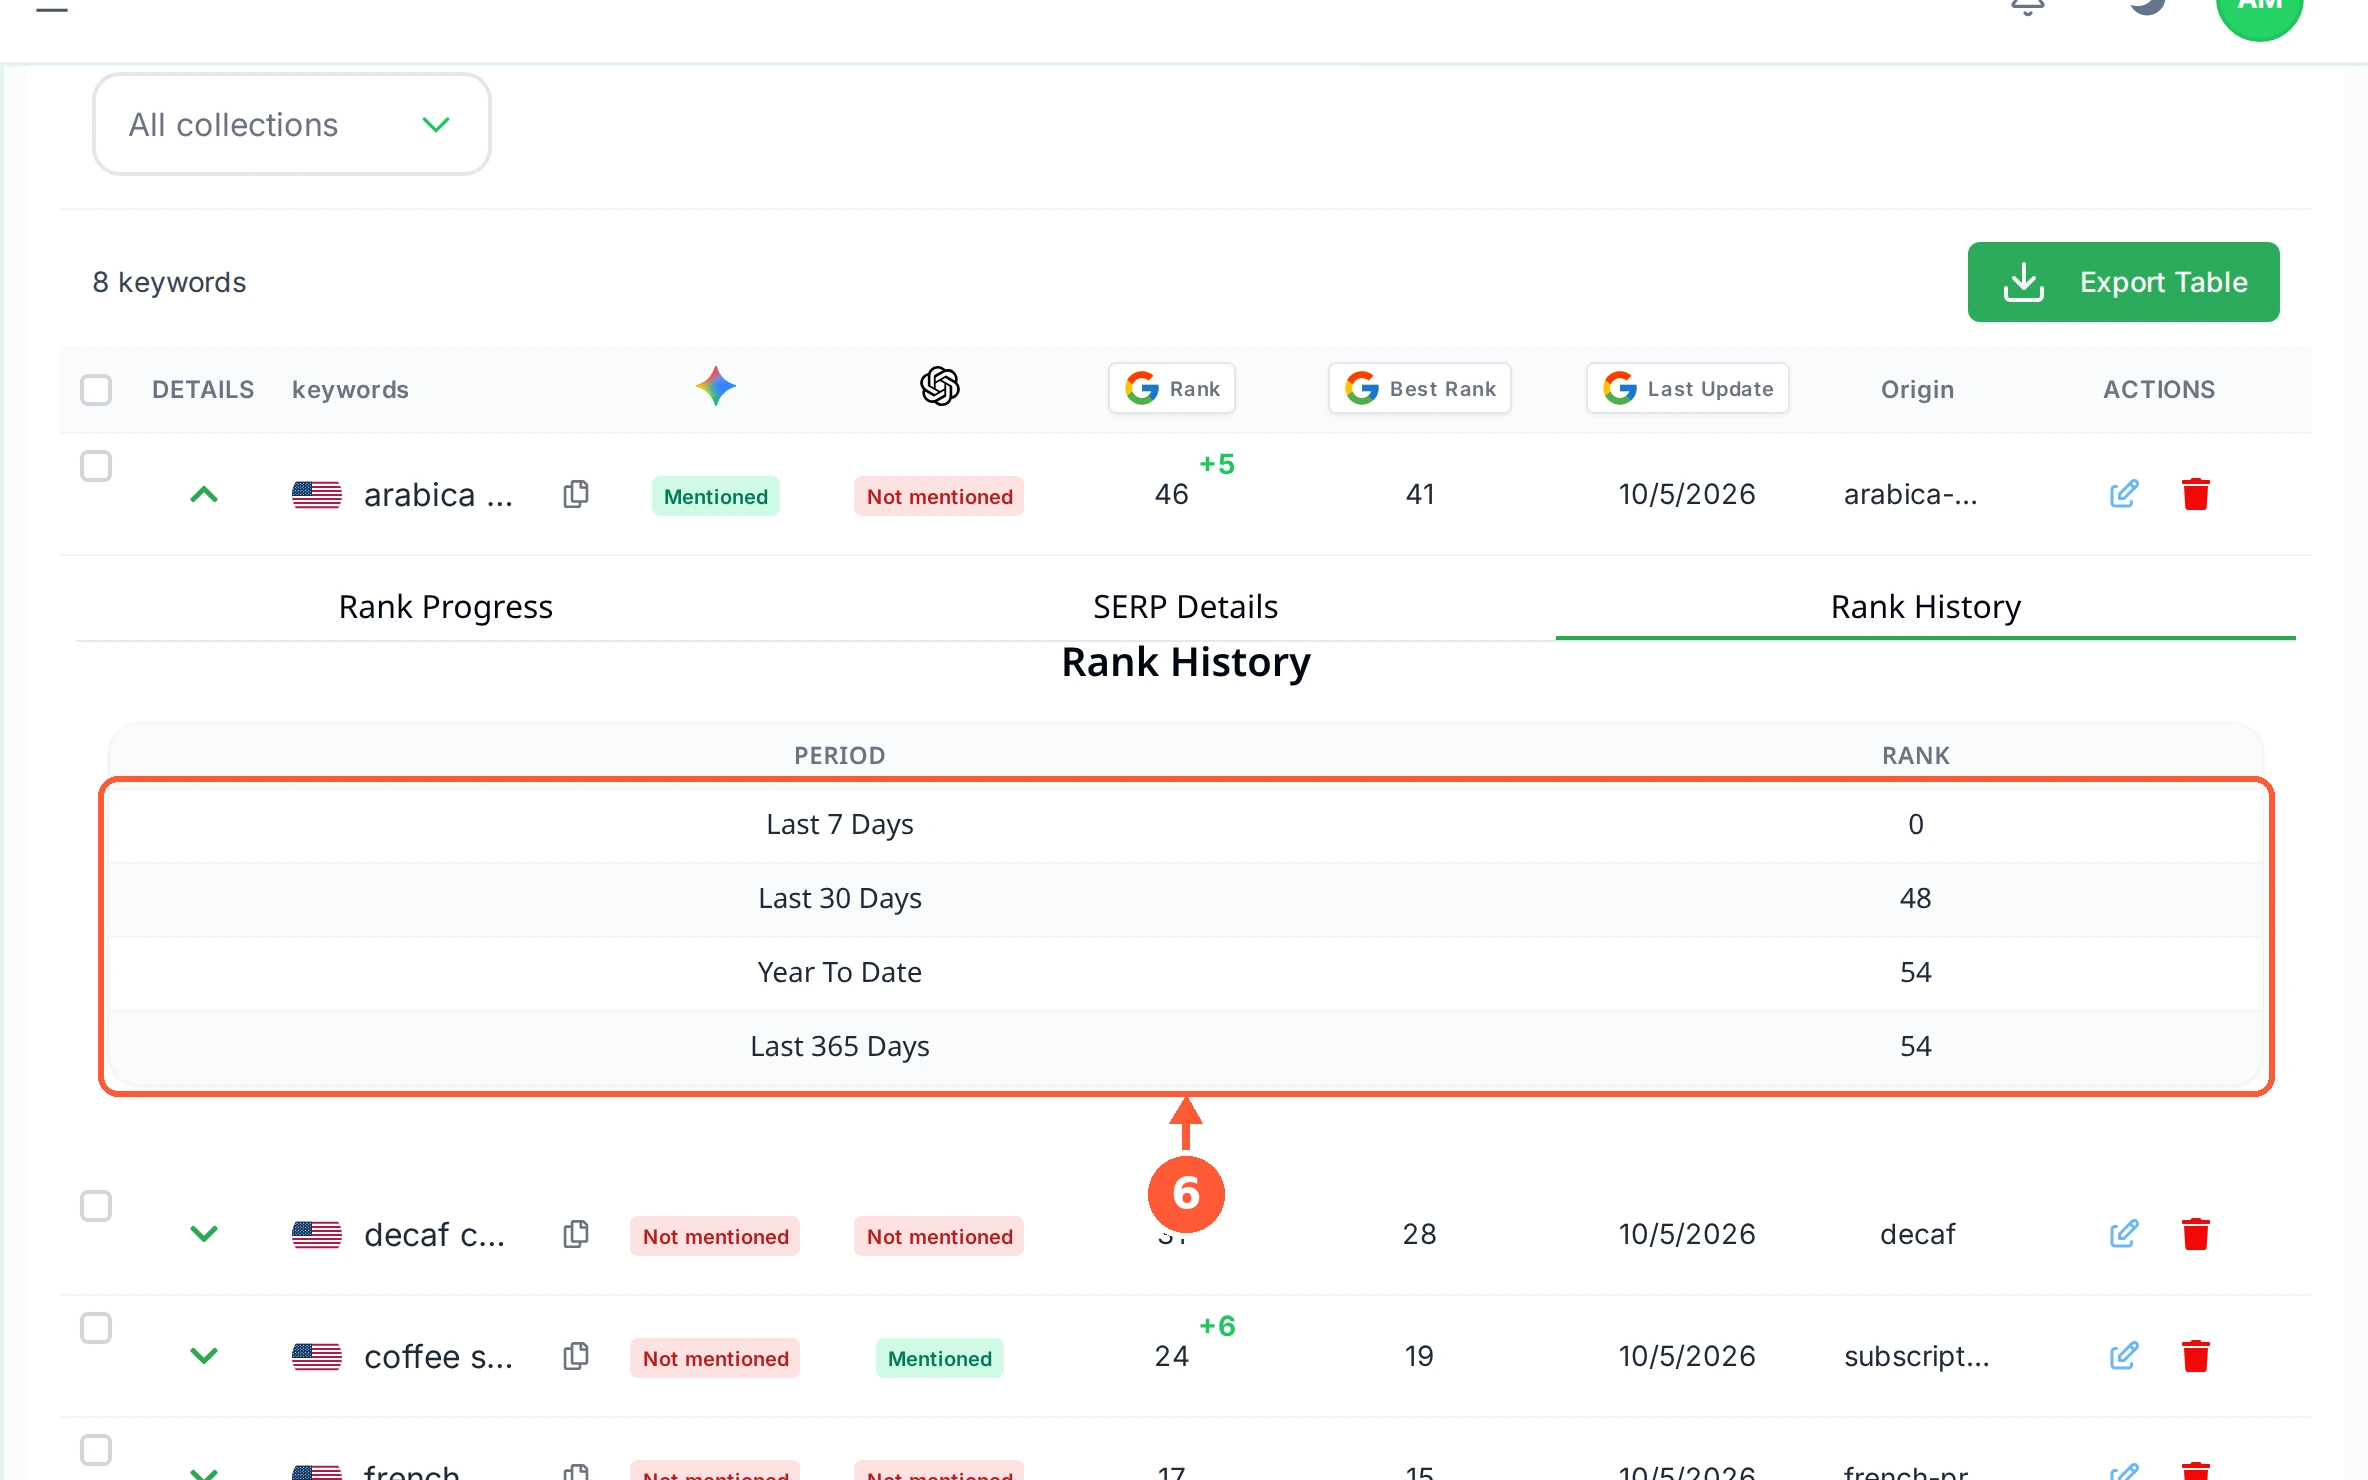The height and width of the screenshot is (1480, 2368).
Task: Click the Last 365 Days period row
Action: pyautogui.click(x=1186, y=1046)
